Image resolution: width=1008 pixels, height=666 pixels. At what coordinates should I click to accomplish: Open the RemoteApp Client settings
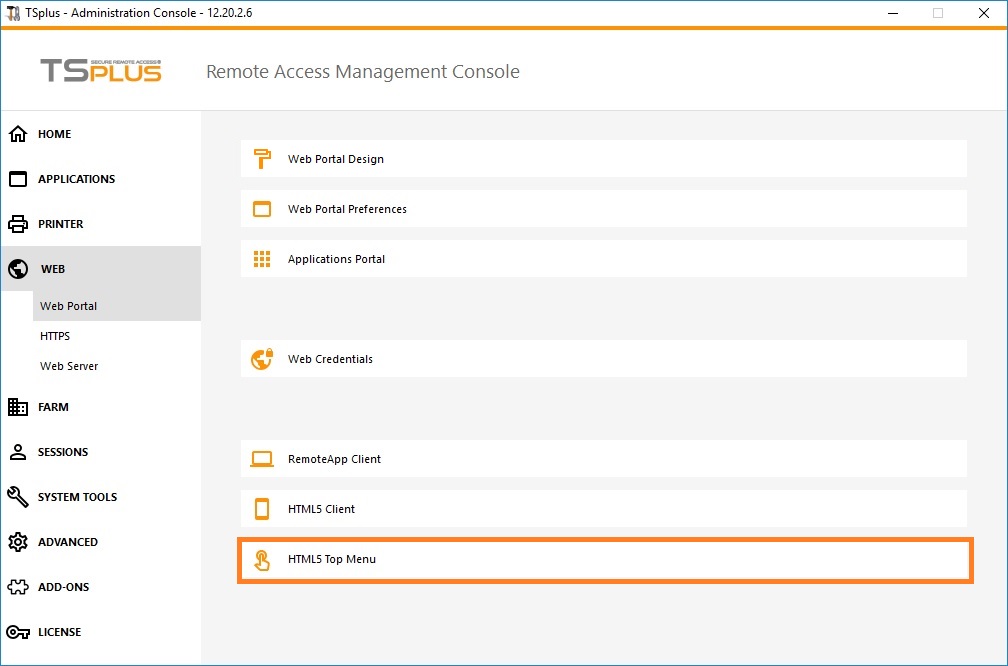(x=334, y=459)
